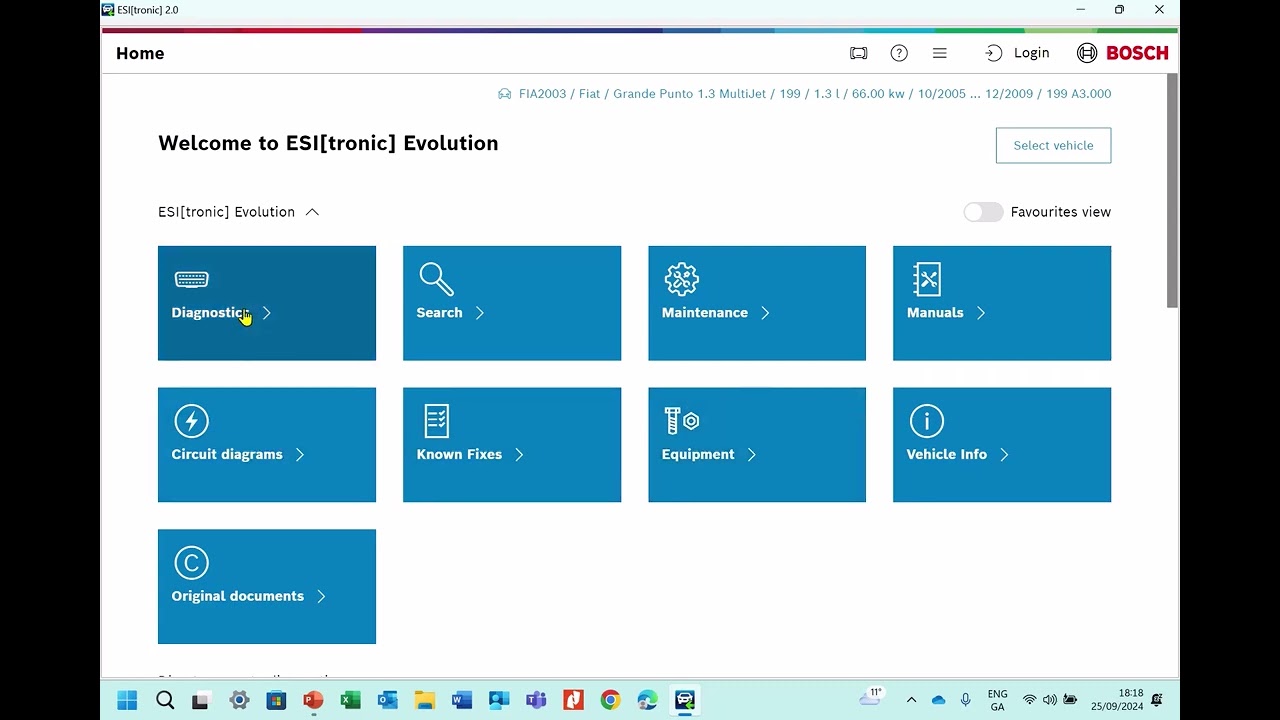Click the Bosch logo
Image resolution: width=1280 pixels, height=720 pixels.
(x=1122, y=53)
